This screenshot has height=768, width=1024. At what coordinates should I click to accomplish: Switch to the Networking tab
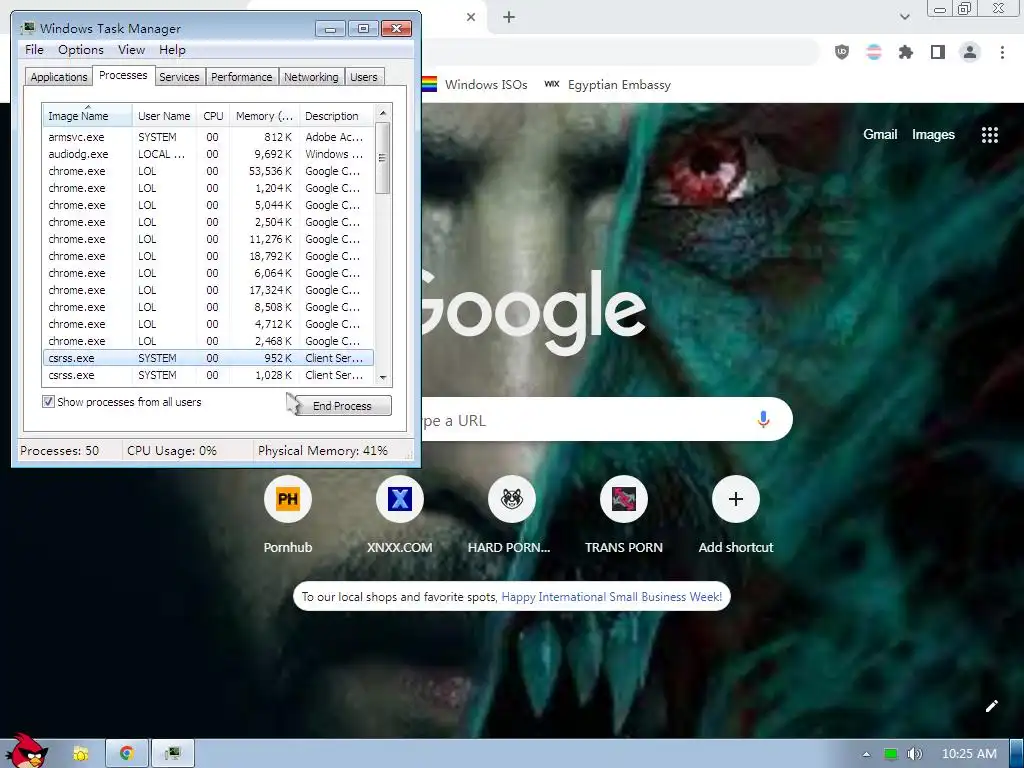(311, 76)
